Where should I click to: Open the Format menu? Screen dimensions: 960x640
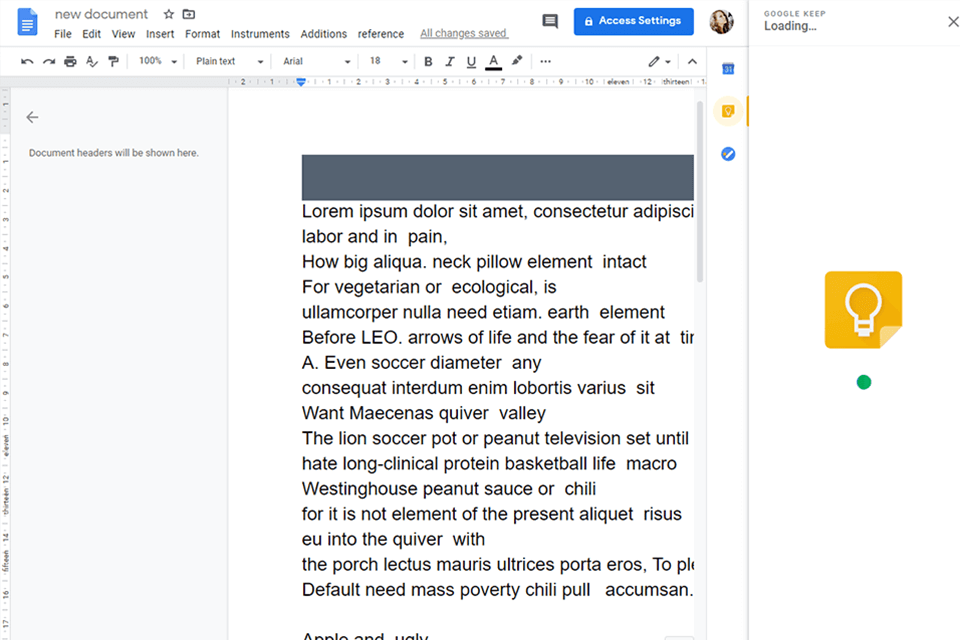point(202,34)
